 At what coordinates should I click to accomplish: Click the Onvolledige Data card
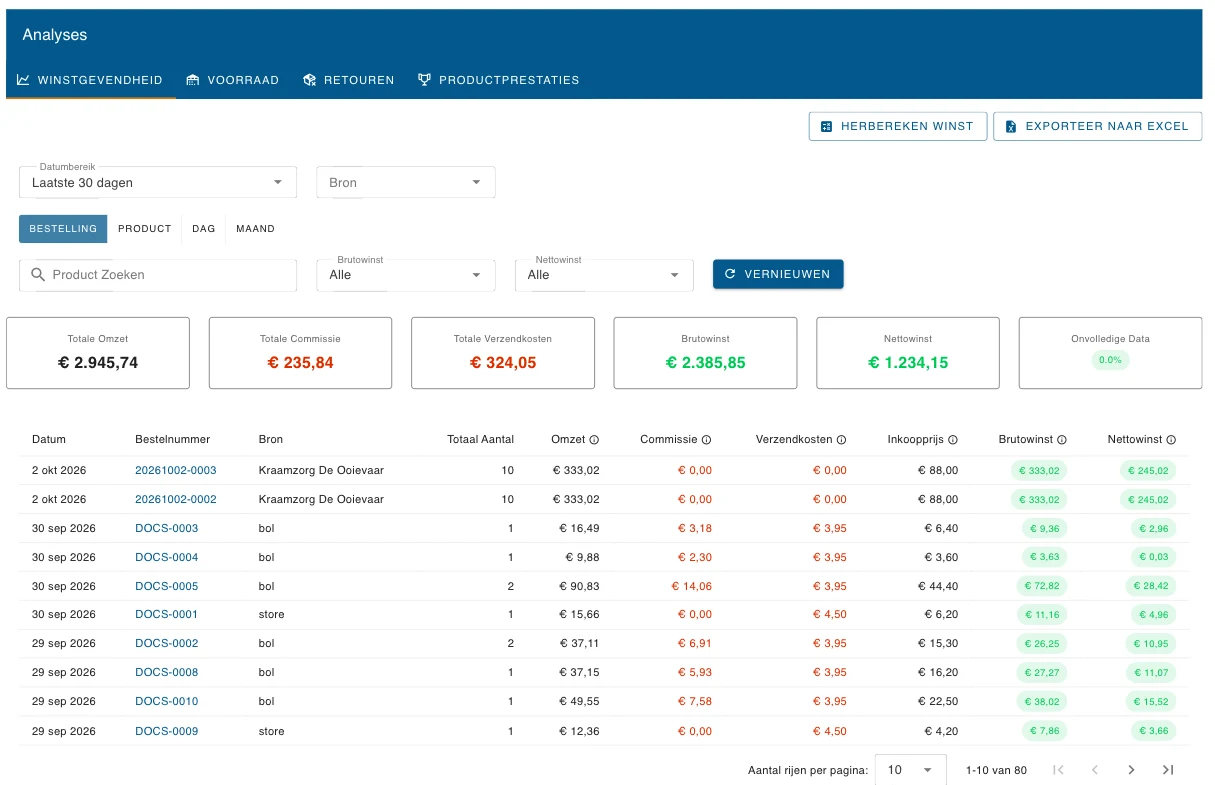click(1110, 353)
